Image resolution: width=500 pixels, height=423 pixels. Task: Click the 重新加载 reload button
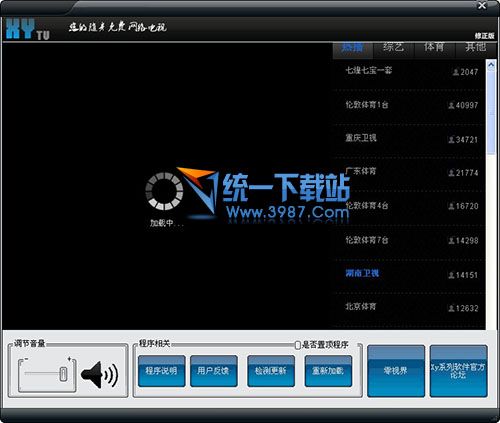(328, 371)
